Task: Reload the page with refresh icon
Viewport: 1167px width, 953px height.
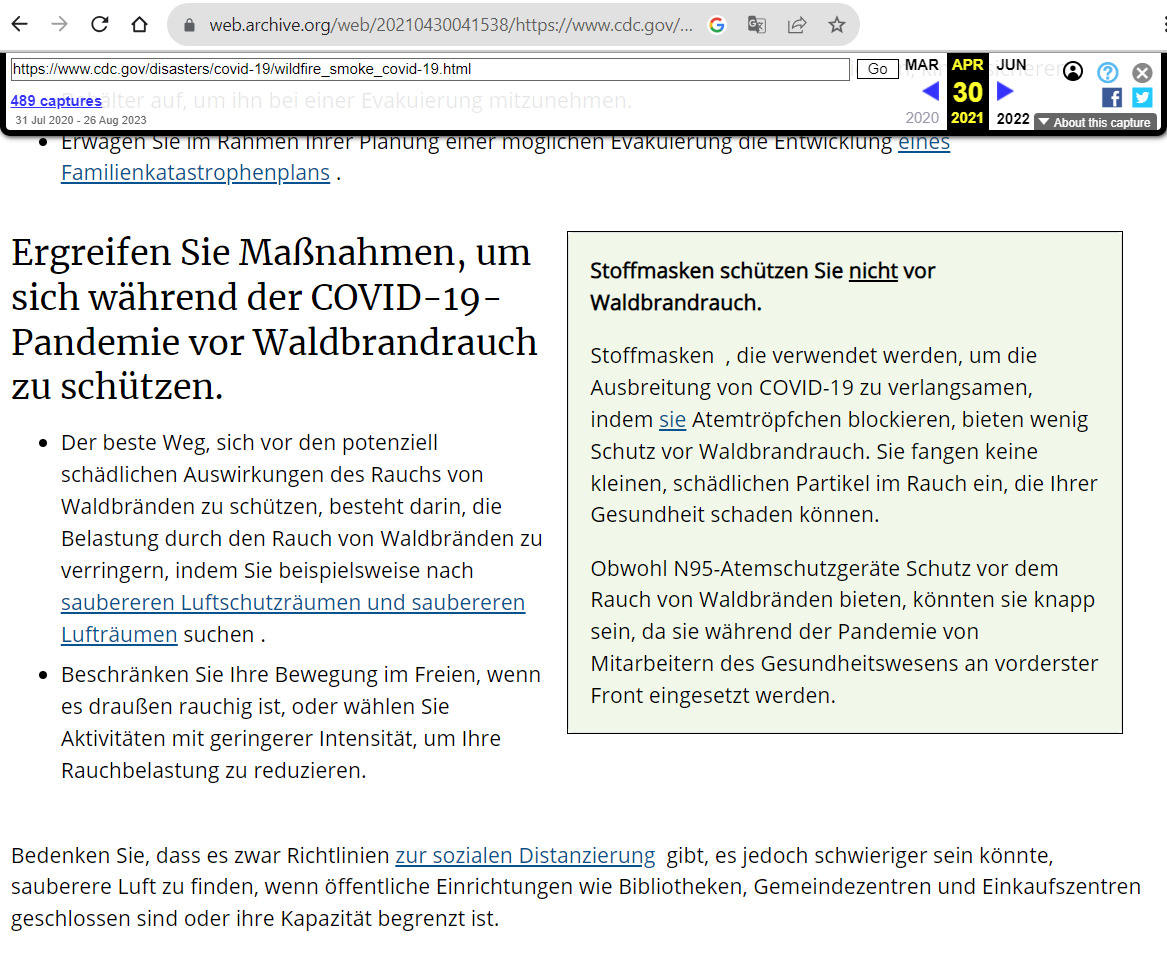Action: (100, 25)
